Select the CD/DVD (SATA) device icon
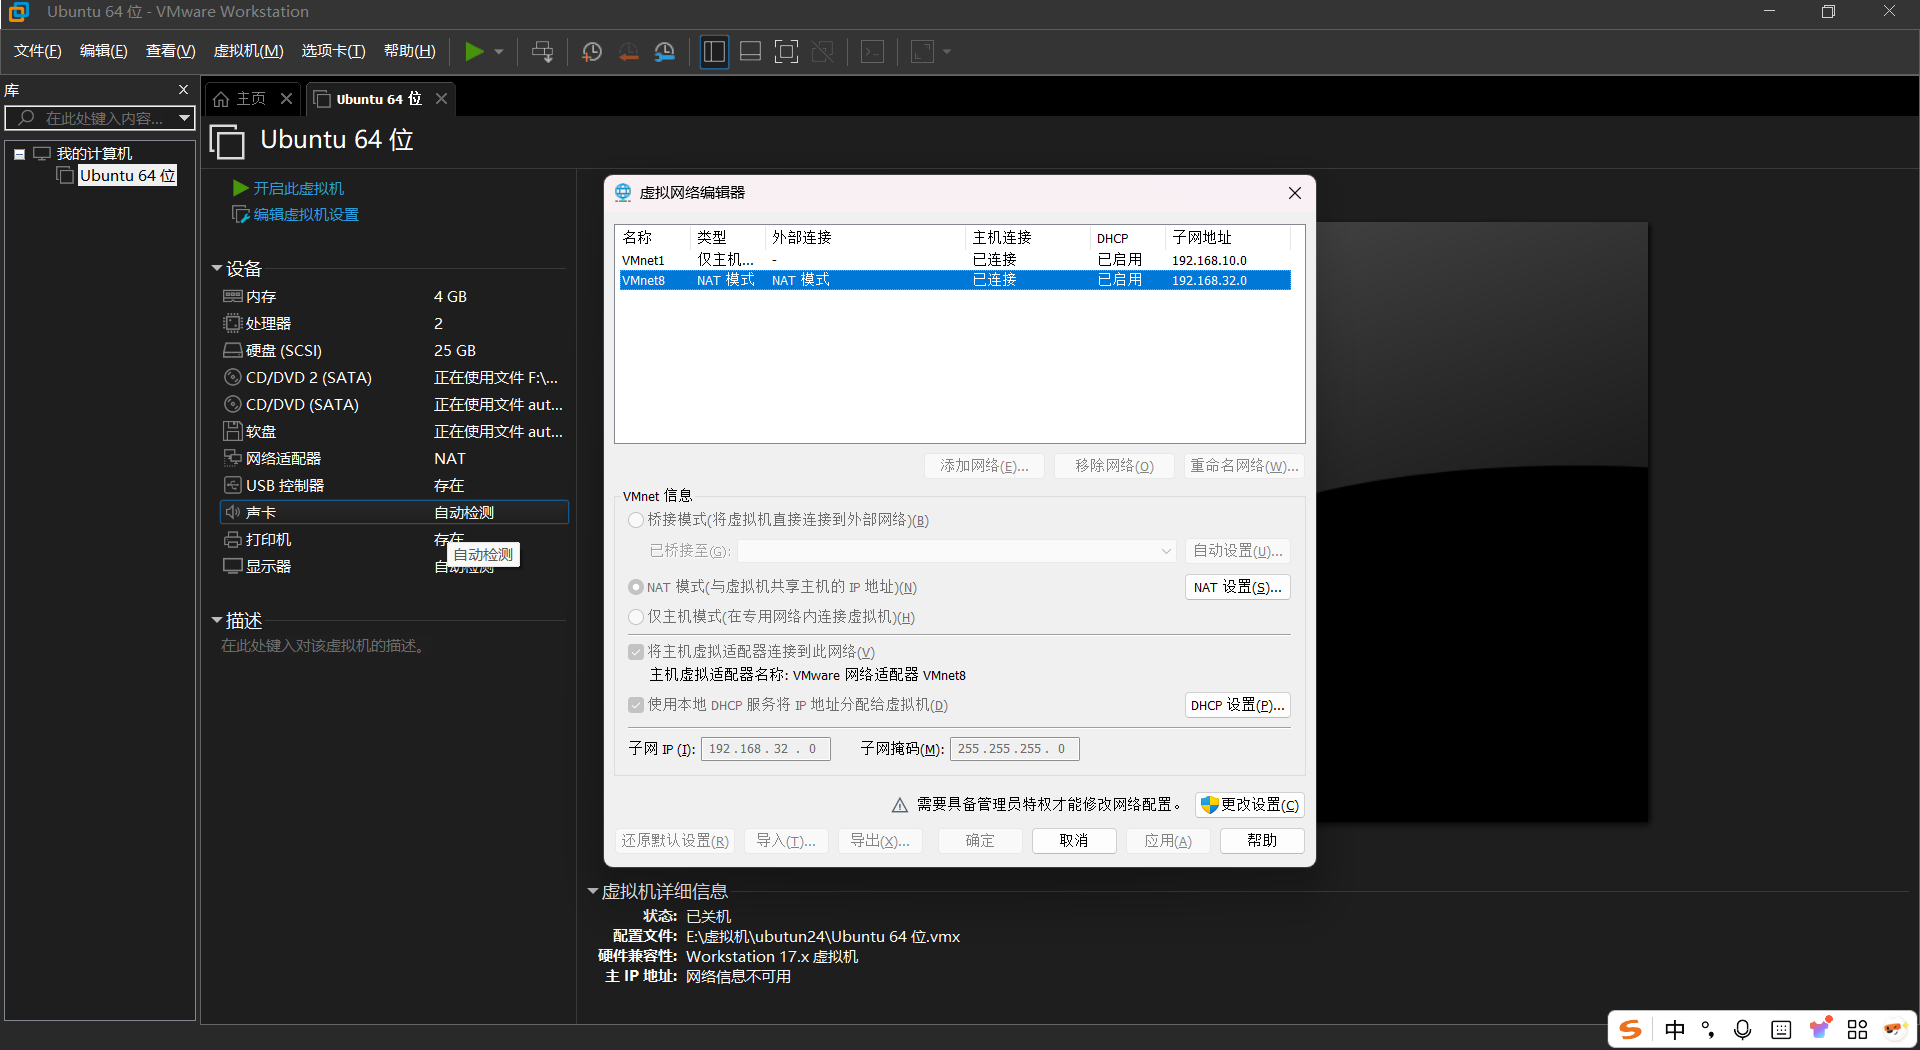The height and width of the screenshot is (1050, 1920). point(232,404)
